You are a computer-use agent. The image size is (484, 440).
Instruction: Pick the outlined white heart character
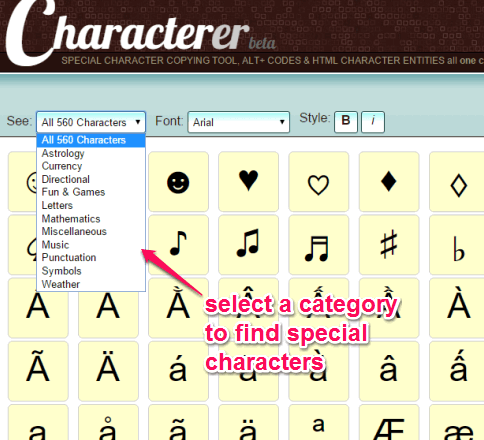(319, 182)
